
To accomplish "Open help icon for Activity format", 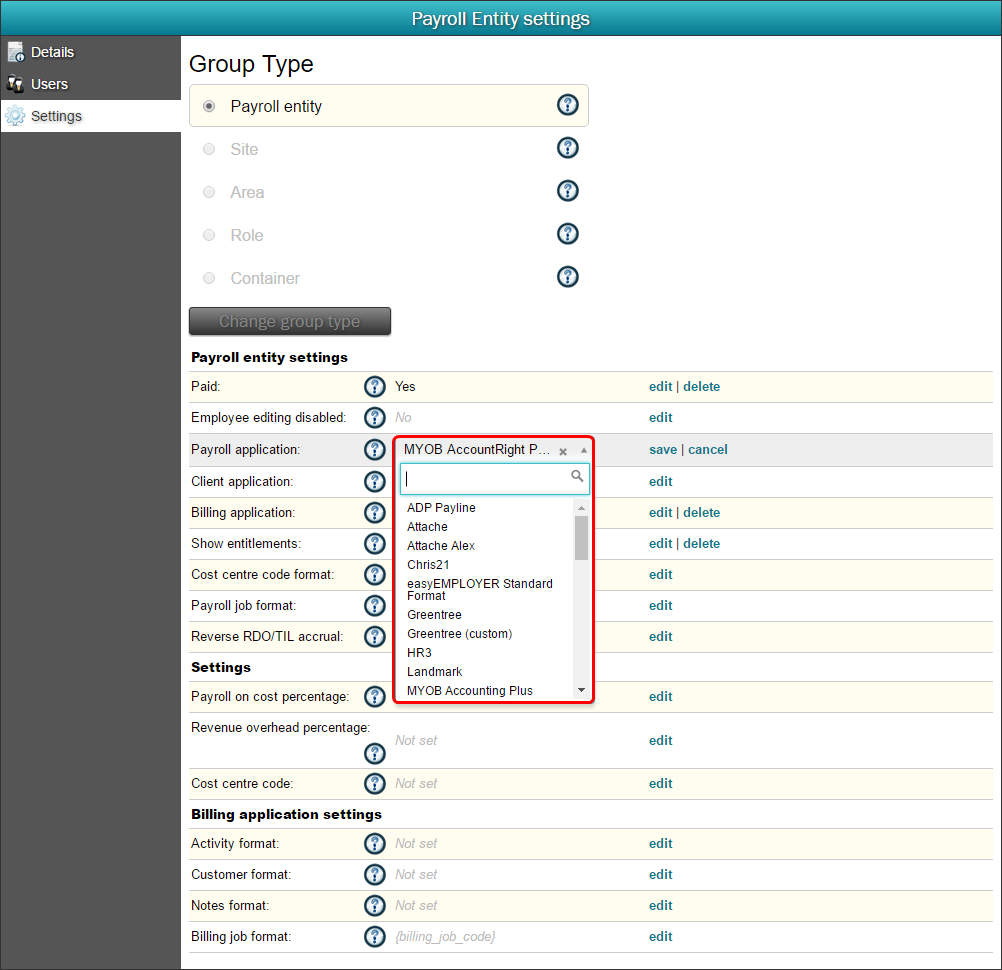I will pyautogui.click(x=374, y=843).
